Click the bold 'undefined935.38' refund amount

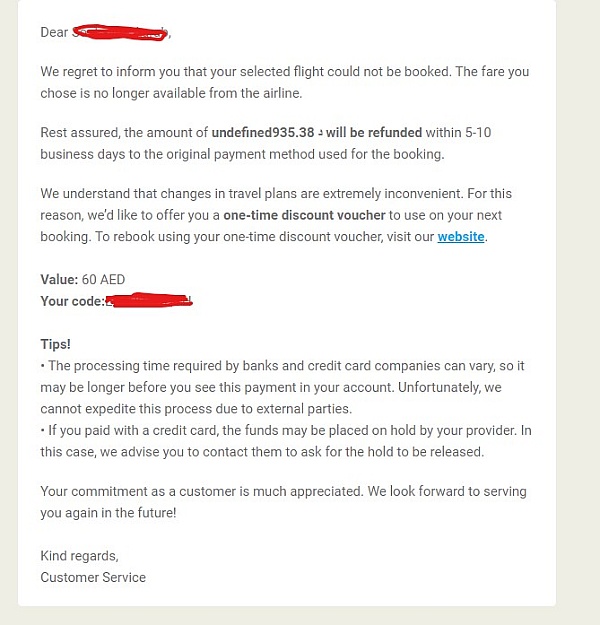tap(263, 132)
